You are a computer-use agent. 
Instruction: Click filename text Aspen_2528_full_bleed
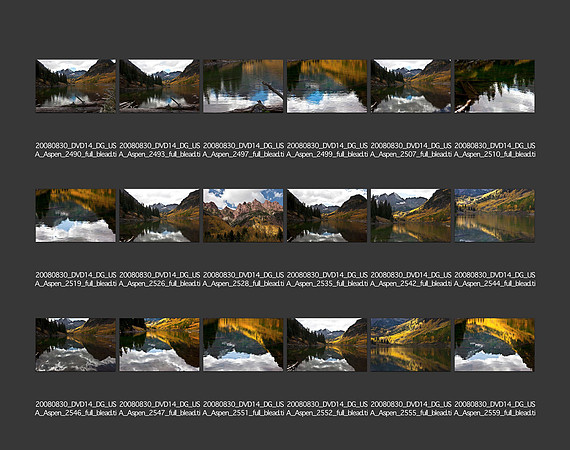point(243,279)
